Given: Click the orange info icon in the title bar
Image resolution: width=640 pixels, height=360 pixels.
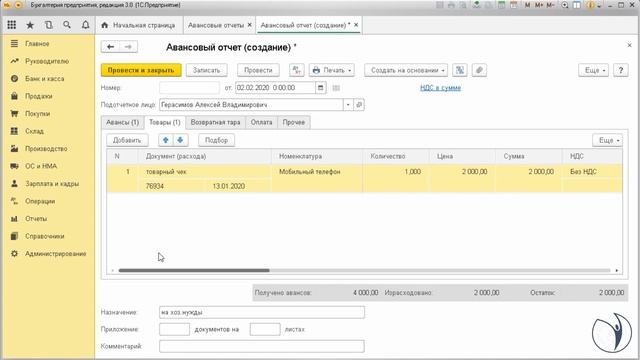Looking at the screenshot, I should 590,5.
